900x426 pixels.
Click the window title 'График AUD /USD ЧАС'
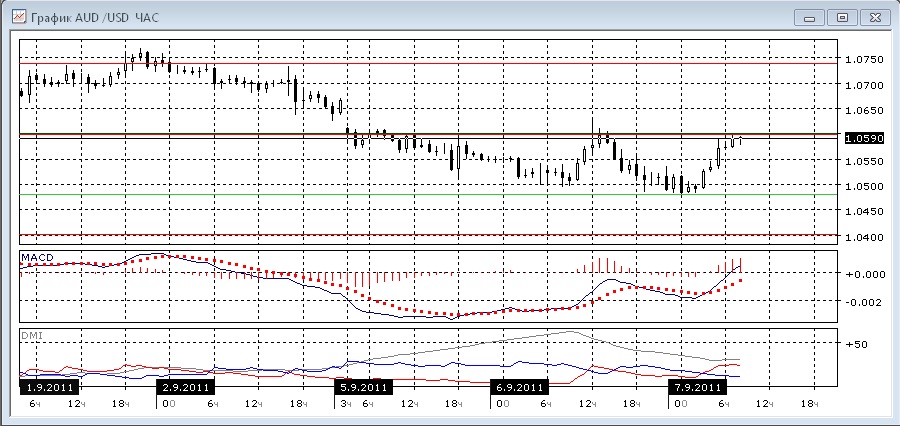[95, 17]
